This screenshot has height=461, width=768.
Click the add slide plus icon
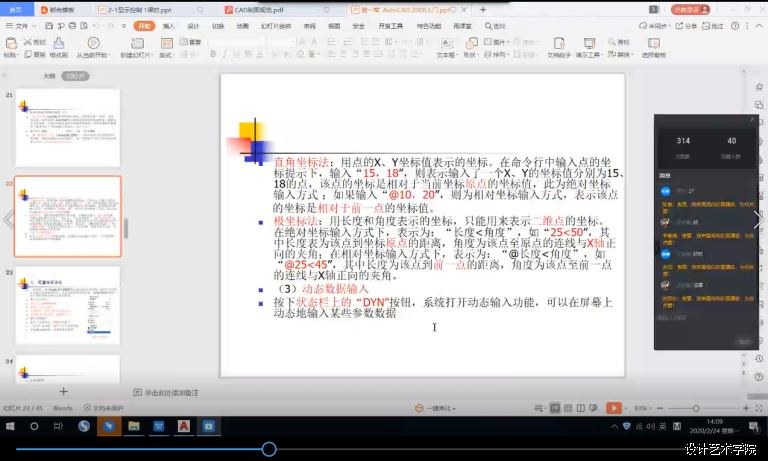pos(64,391)
